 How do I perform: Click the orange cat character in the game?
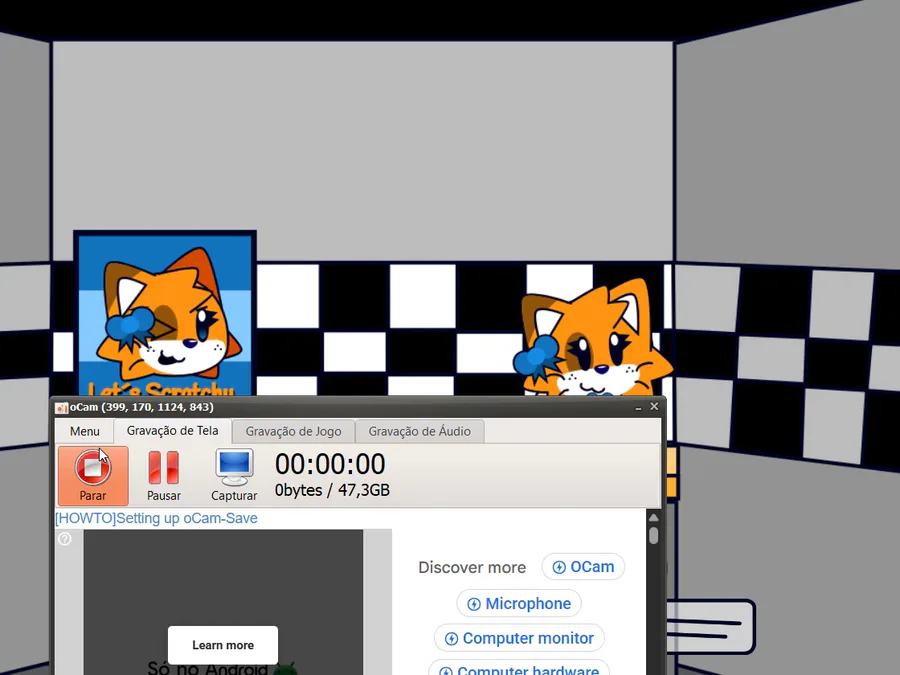(x=591, y=338)
